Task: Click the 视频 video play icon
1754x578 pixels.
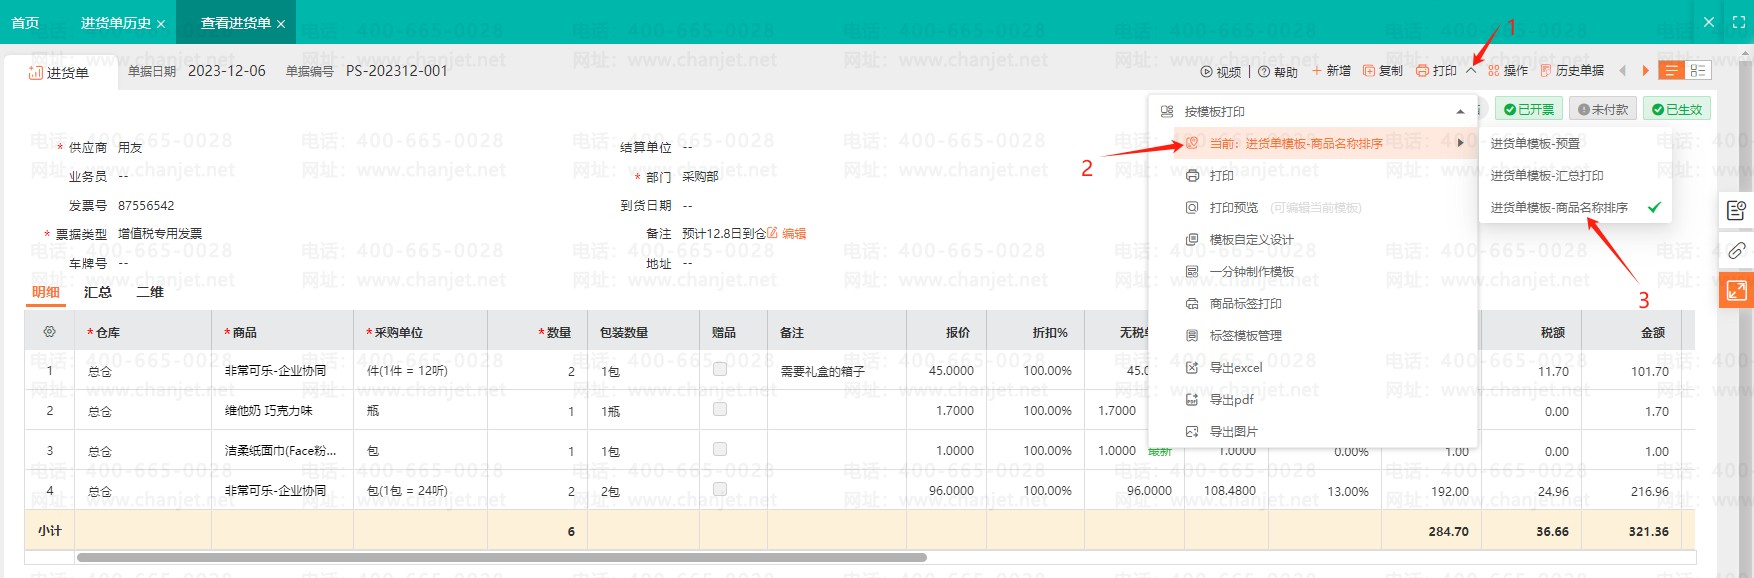Action: (1206, 72)
